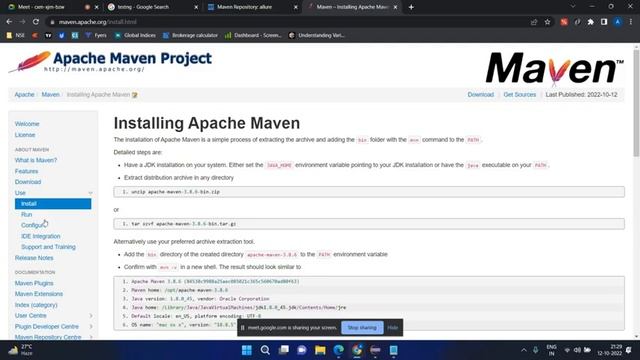Open the volume icon in system tray
This screenshot has width=640, height=360.
[577, 350]
